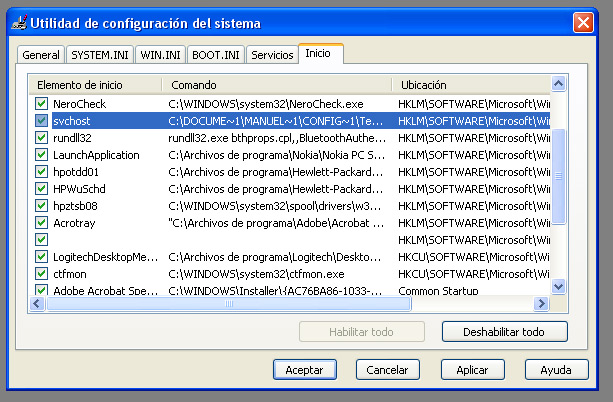Viewport: 613px width, 402px height.
Task: Click the Habilitar todo button
Action: pos(362,332)
